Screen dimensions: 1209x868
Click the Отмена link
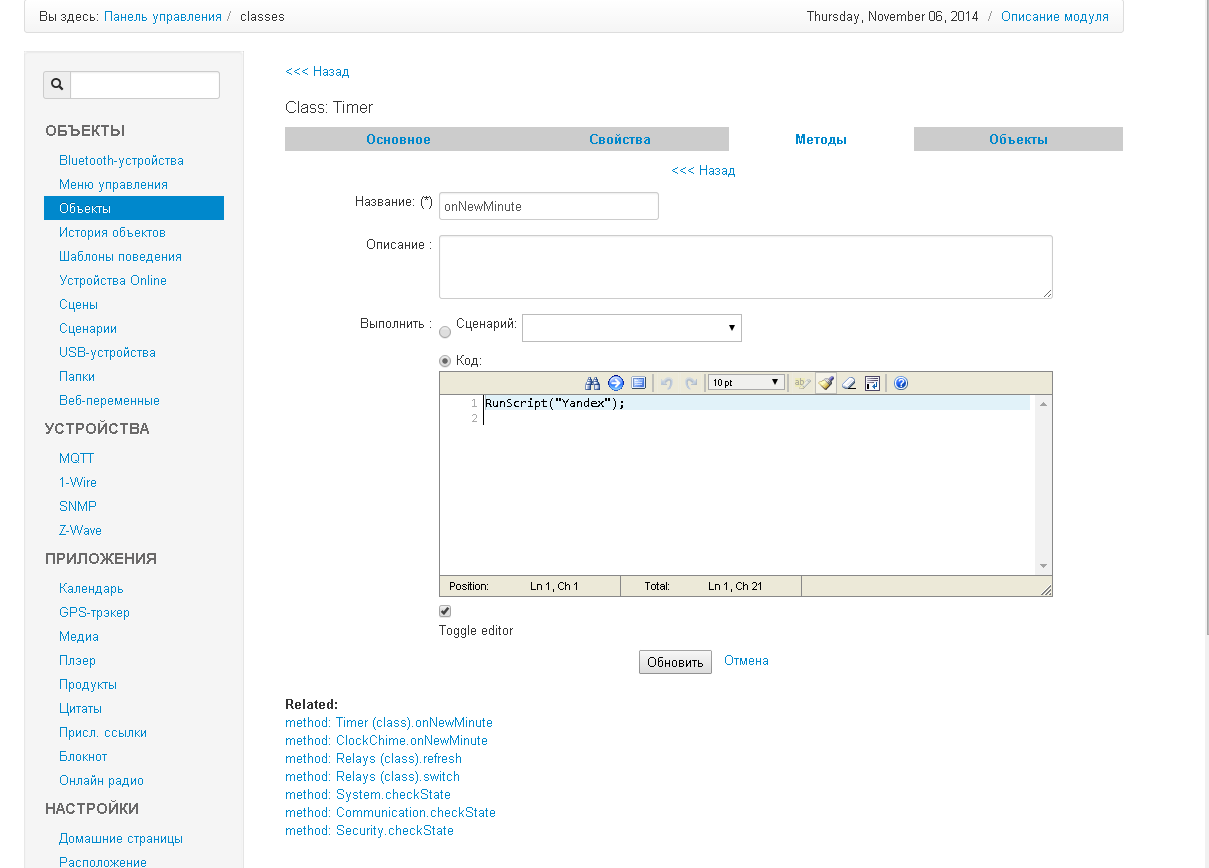pos(746,661)
